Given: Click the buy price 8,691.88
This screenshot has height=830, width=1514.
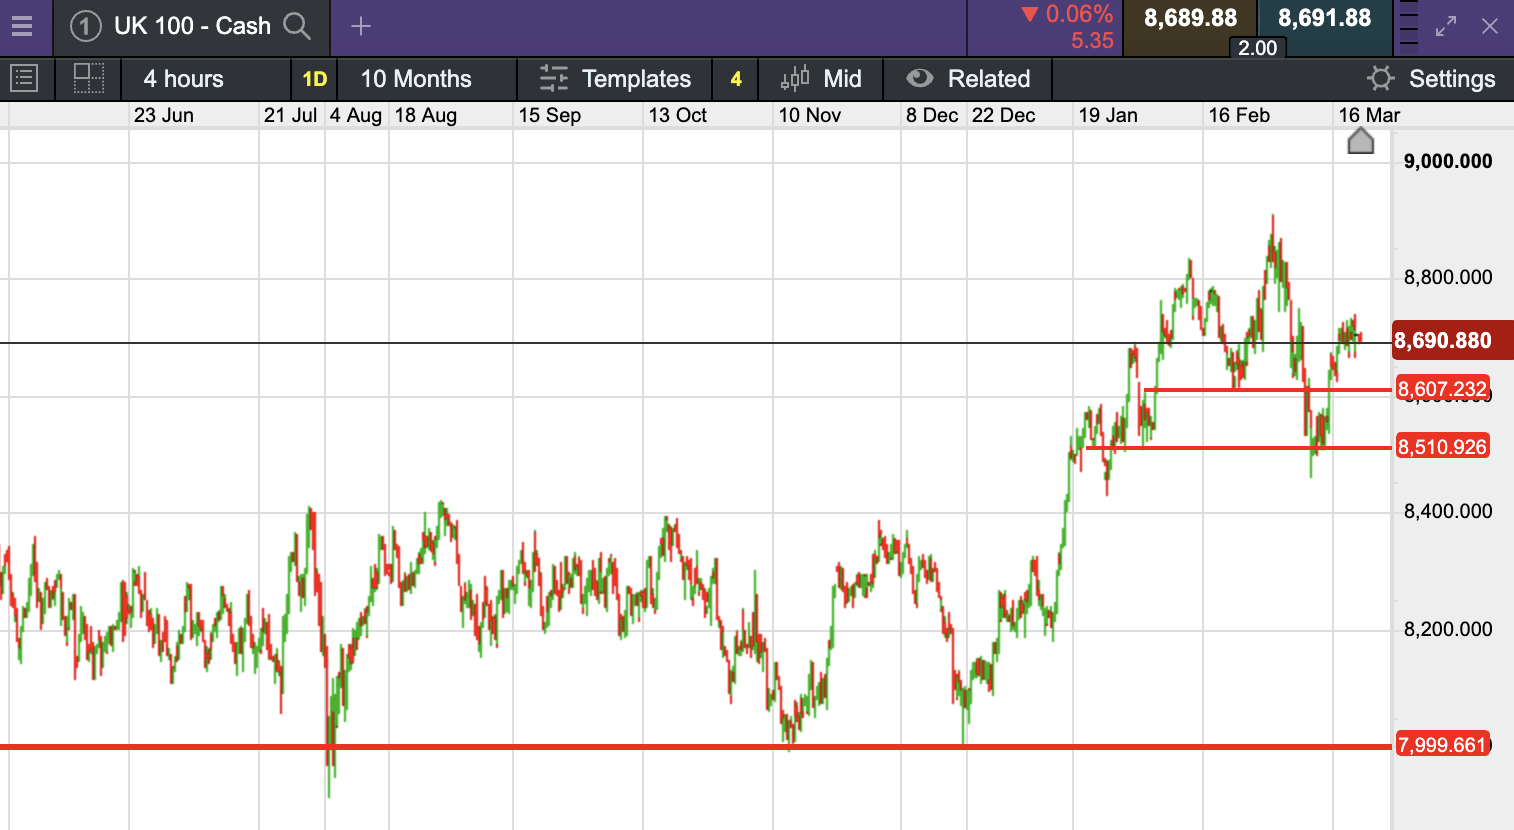Looking at the screenshot, I should coord(1324,18).
